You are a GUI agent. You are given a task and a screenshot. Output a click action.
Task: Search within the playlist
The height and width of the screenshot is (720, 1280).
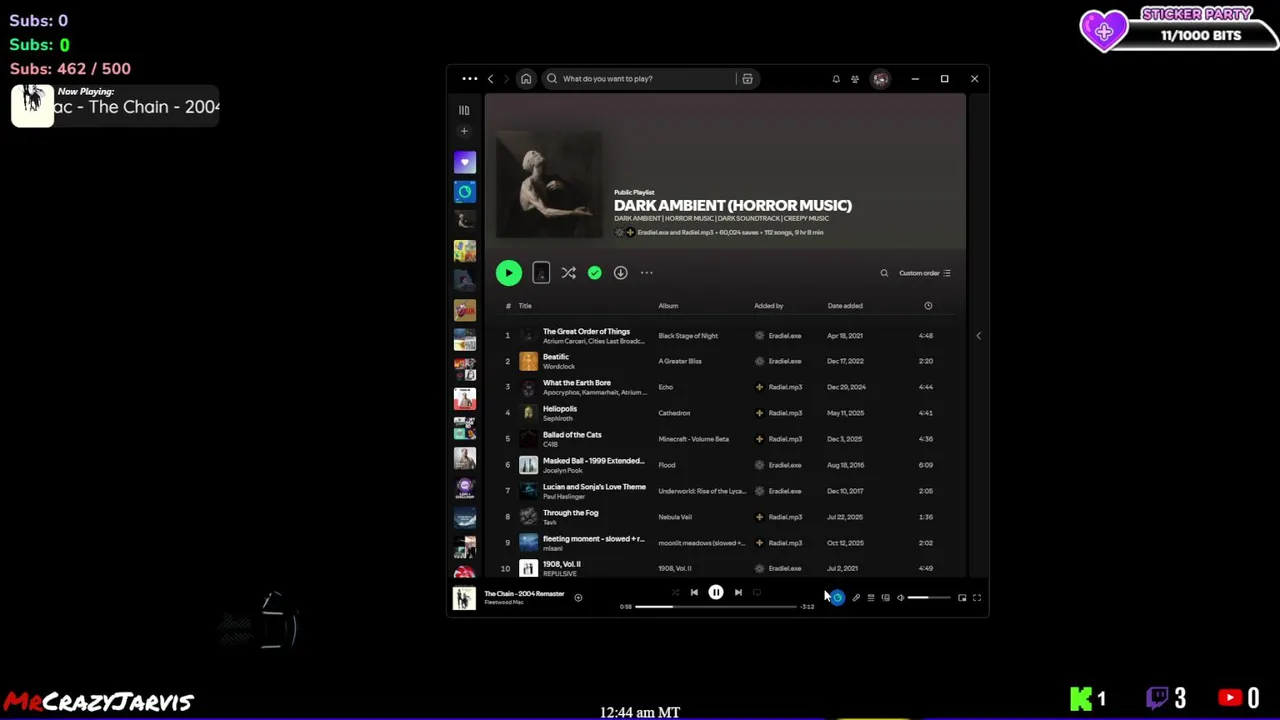pos(884,273)
